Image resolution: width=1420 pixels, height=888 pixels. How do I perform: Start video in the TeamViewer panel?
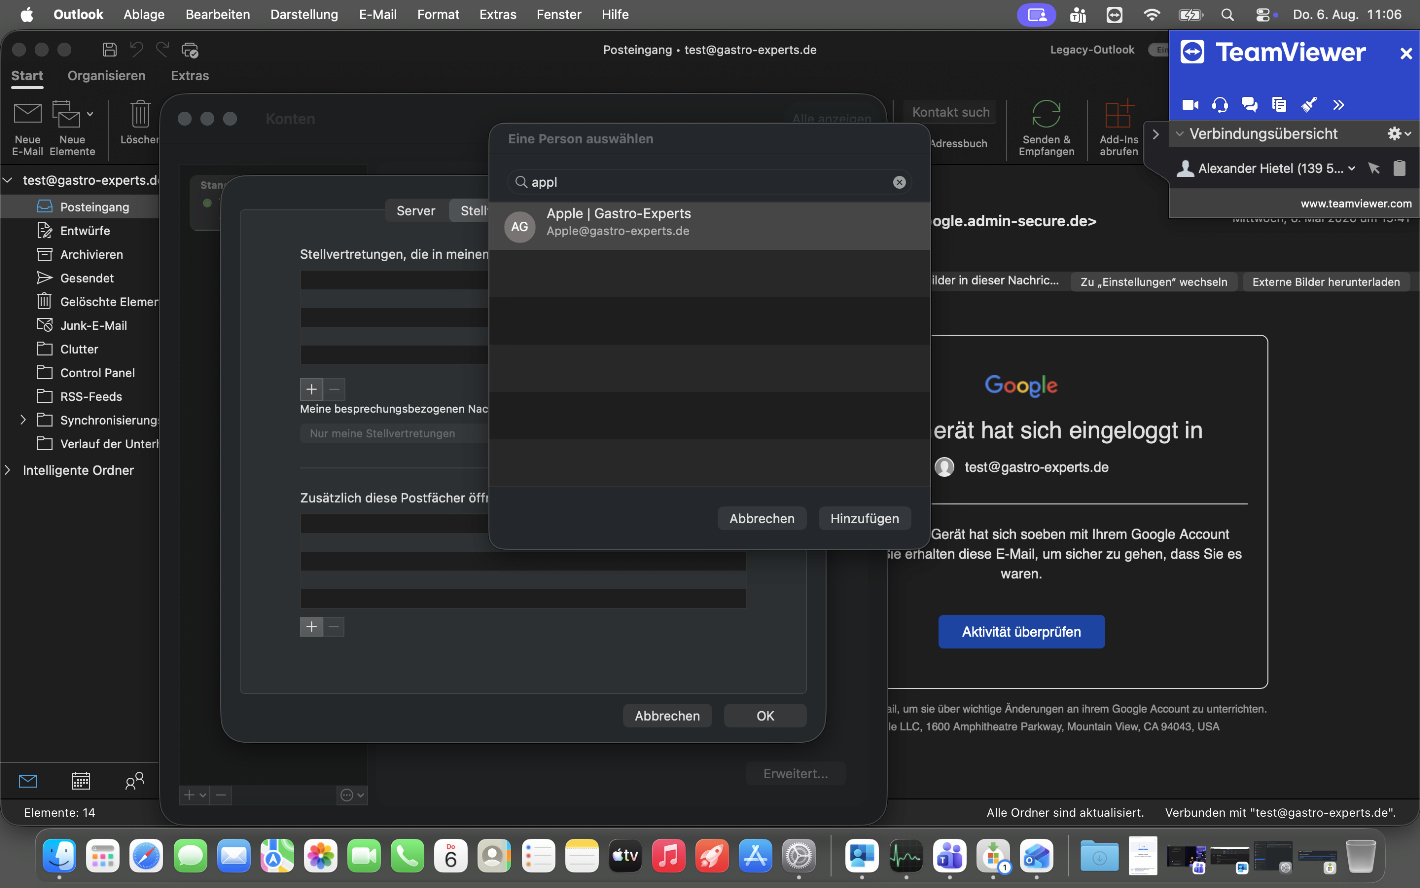[x=1190, y=105]
